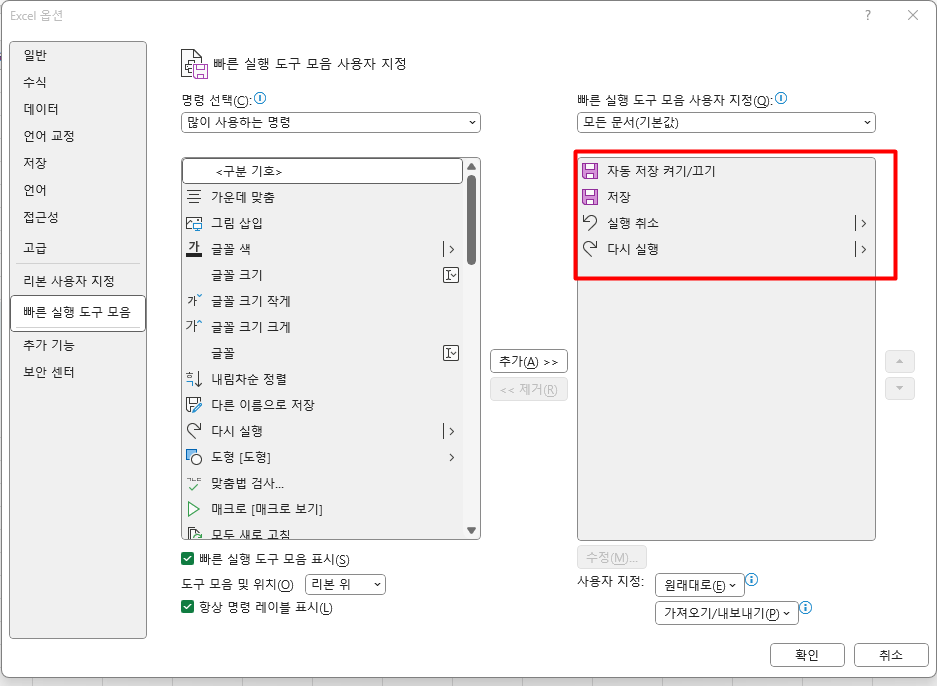Expand 글꼴 색 submenu arrow
Screen dimensions: 937x686
pyautogui.click(x=451, y=249)
